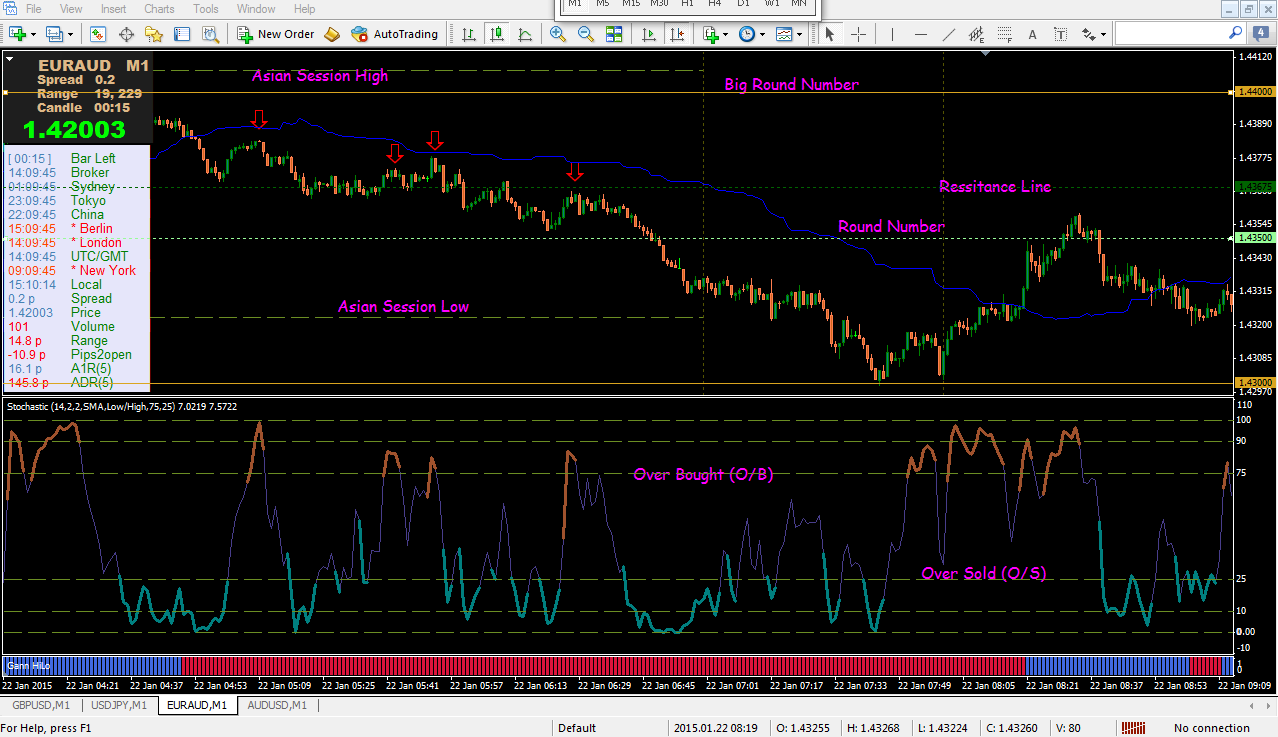Click the MetaEditor yellow book icon
The image size is (1278, 737).
point(332,34)
